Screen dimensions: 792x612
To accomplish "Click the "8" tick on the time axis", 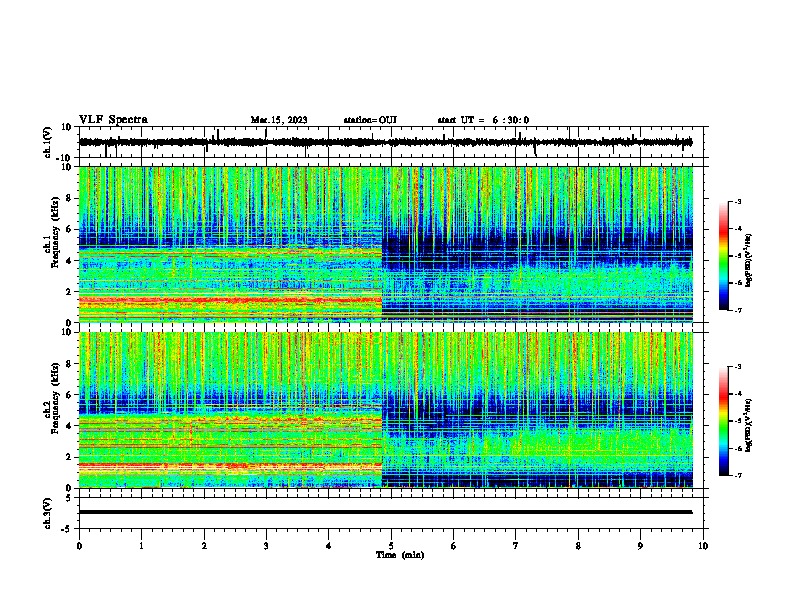I will pyautogui.click(x=578, y=546).
